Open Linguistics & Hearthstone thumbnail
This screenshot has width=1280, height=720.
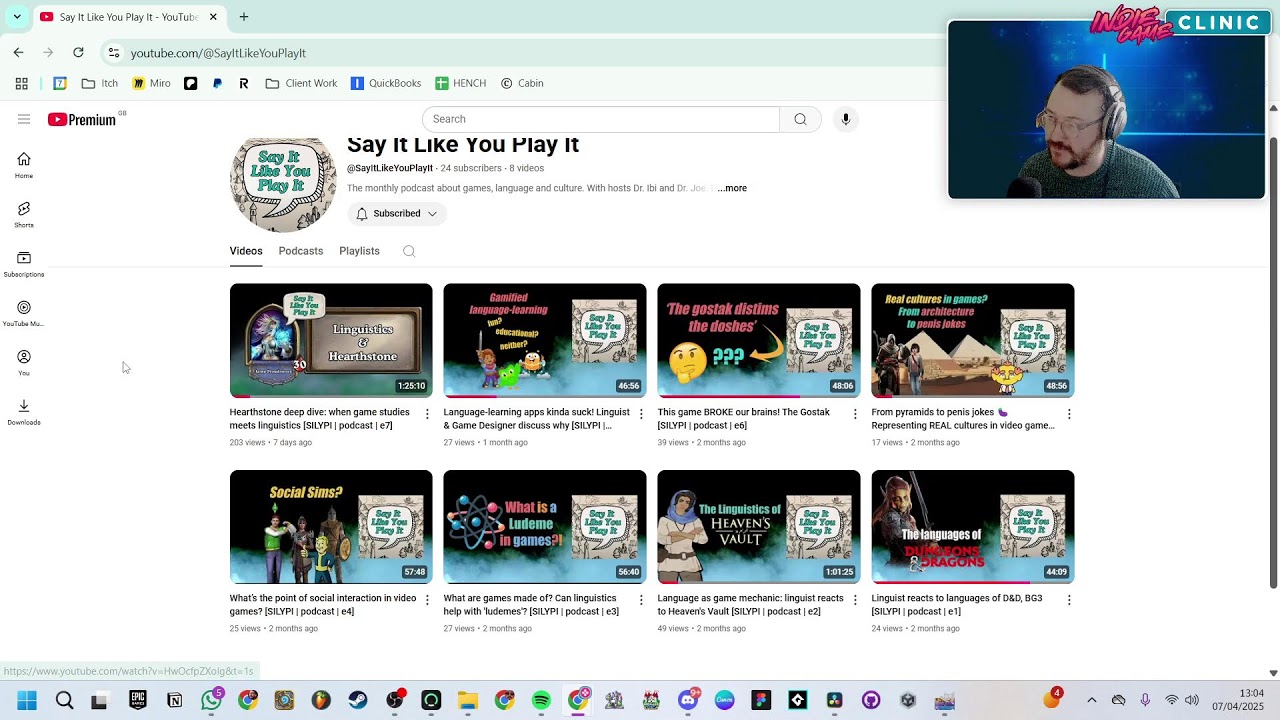pos(331,340)
